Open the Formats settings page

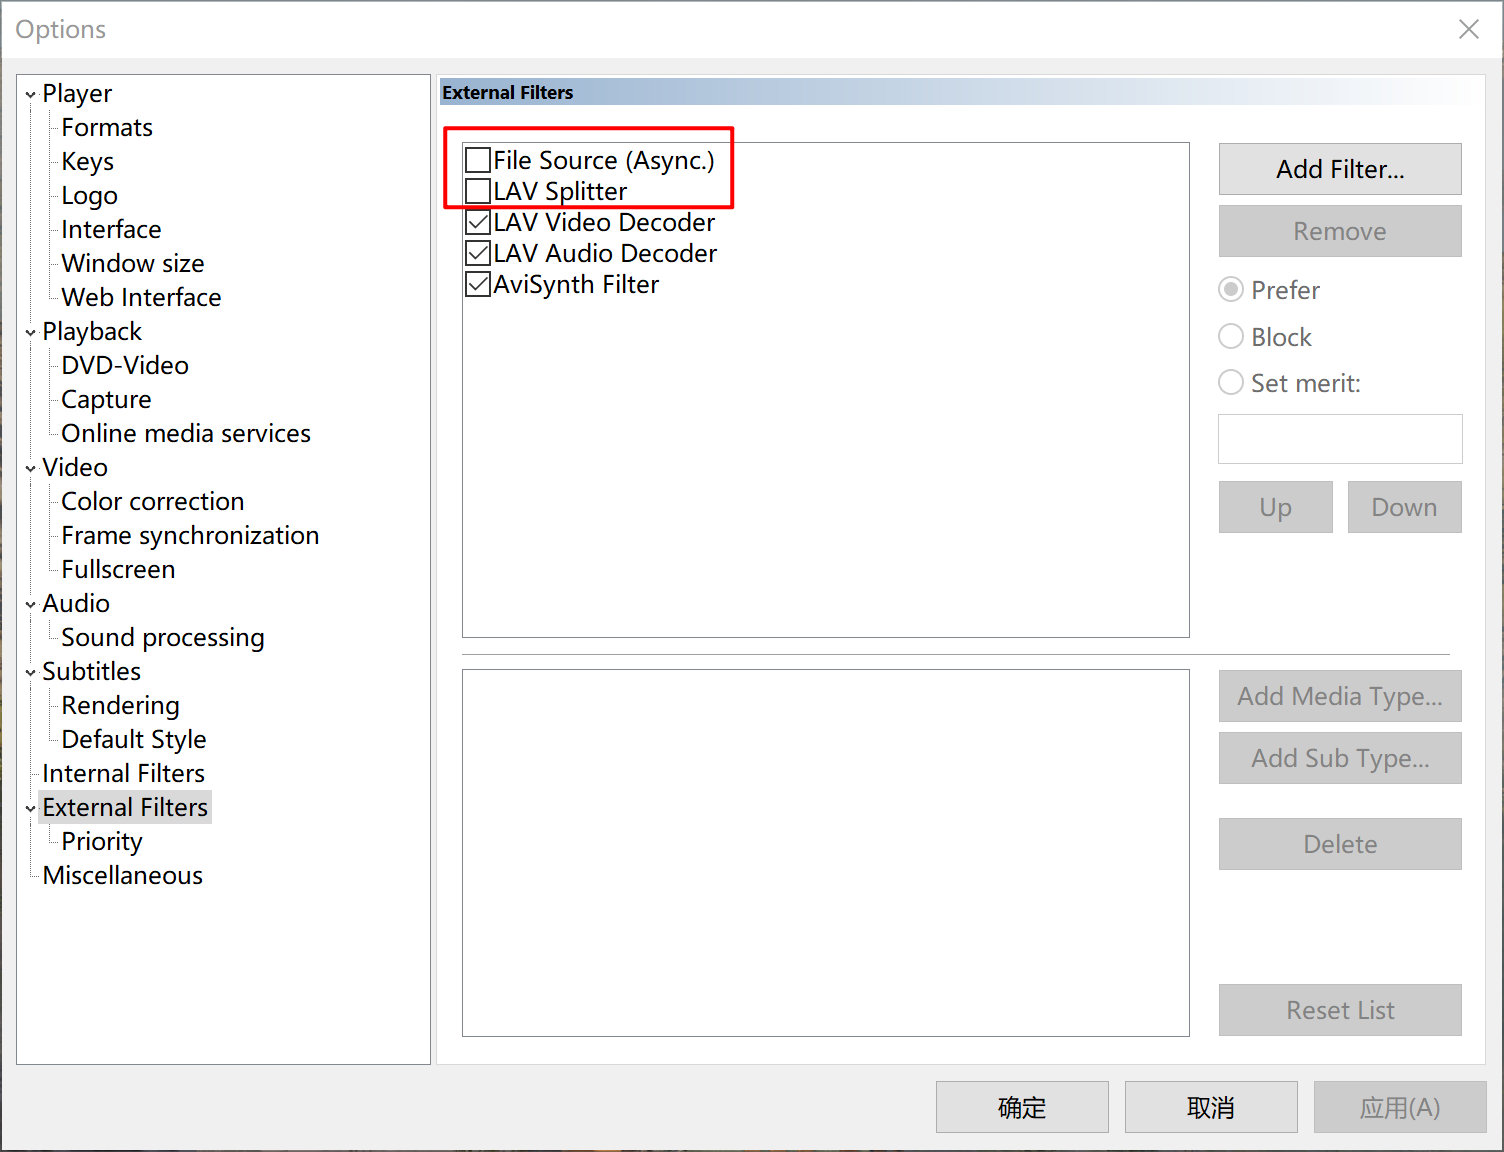click(107, 127)
